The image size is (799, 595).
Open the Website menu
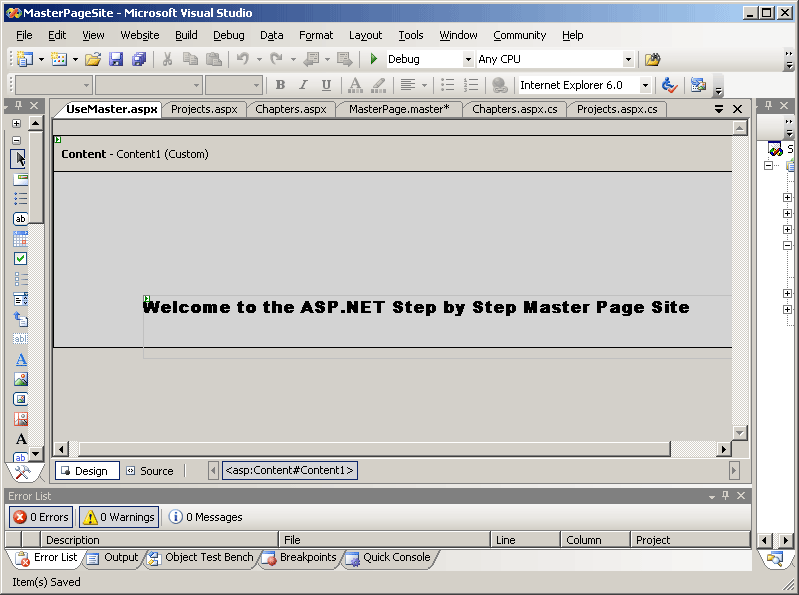139,35
